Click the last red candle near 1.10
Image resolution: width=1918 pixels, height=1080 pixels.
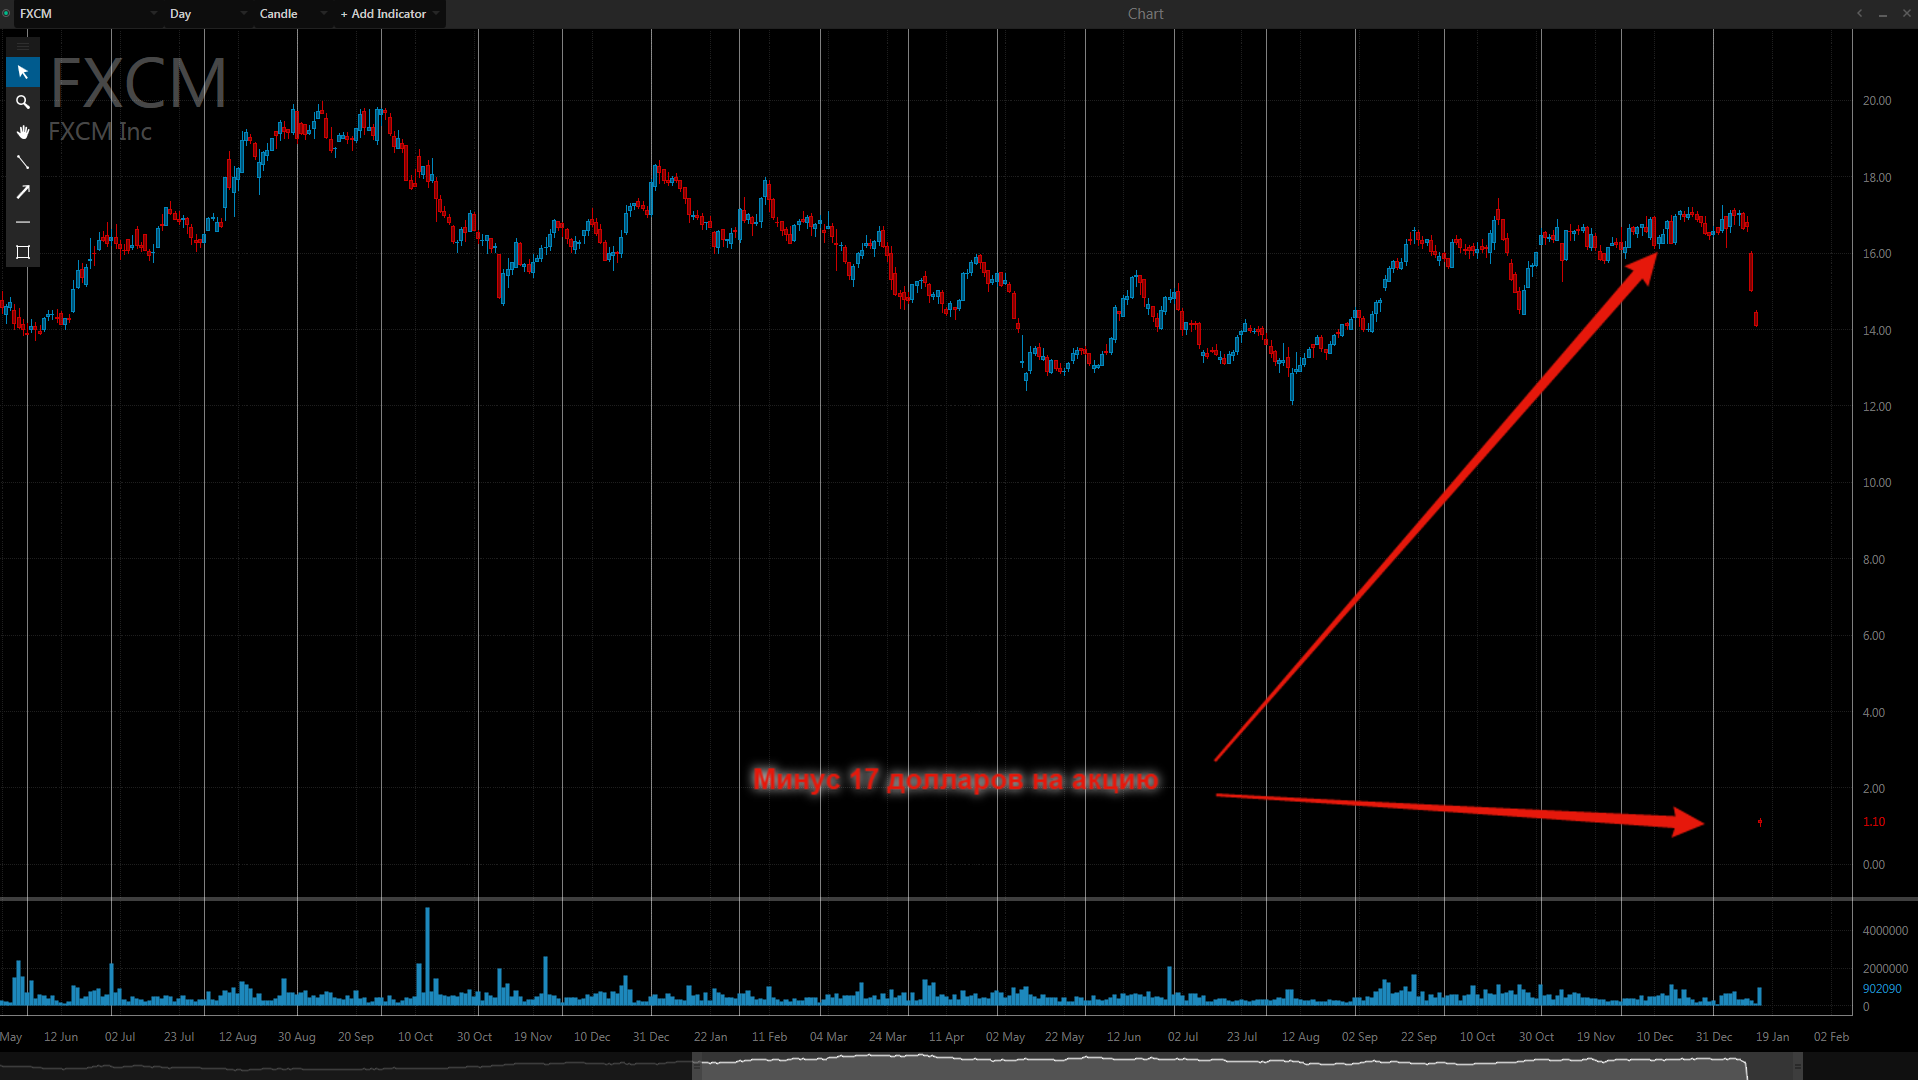(x=1760, y=823)
